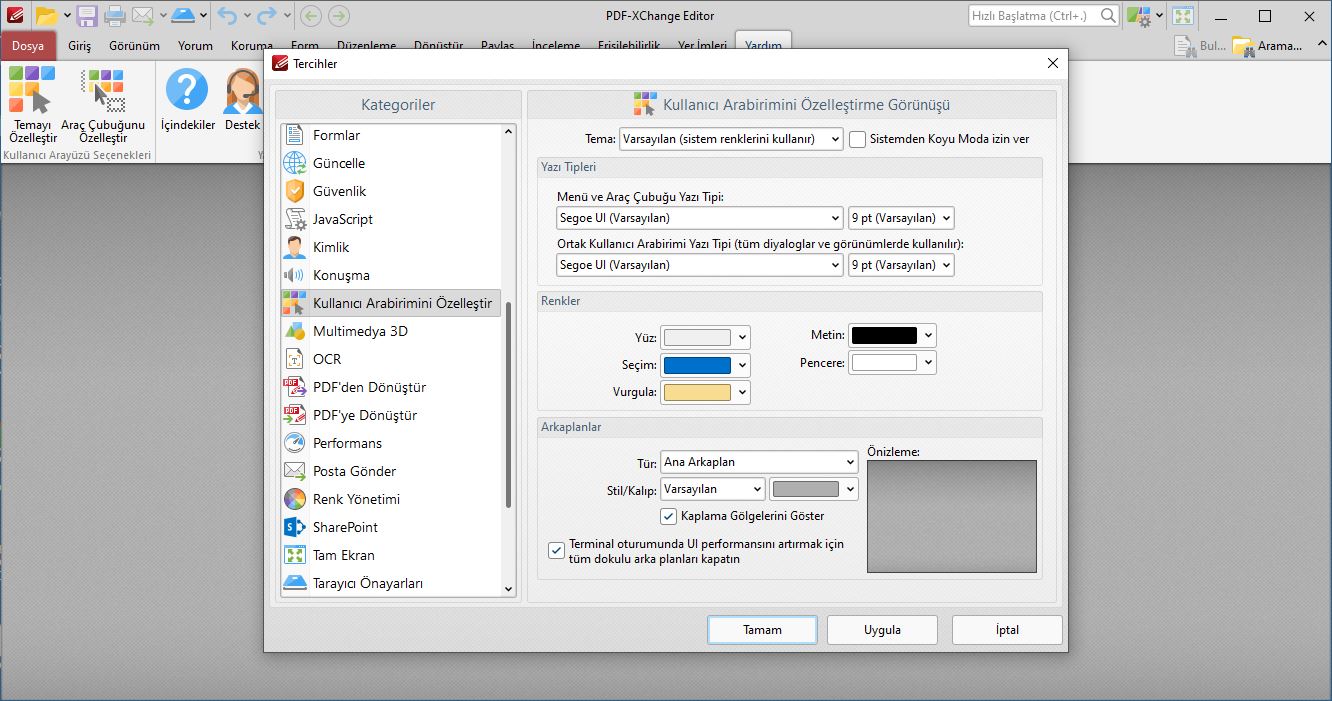1332x701 pixels.
Task: Select the Güvenlik category
Action: (391, 191)
